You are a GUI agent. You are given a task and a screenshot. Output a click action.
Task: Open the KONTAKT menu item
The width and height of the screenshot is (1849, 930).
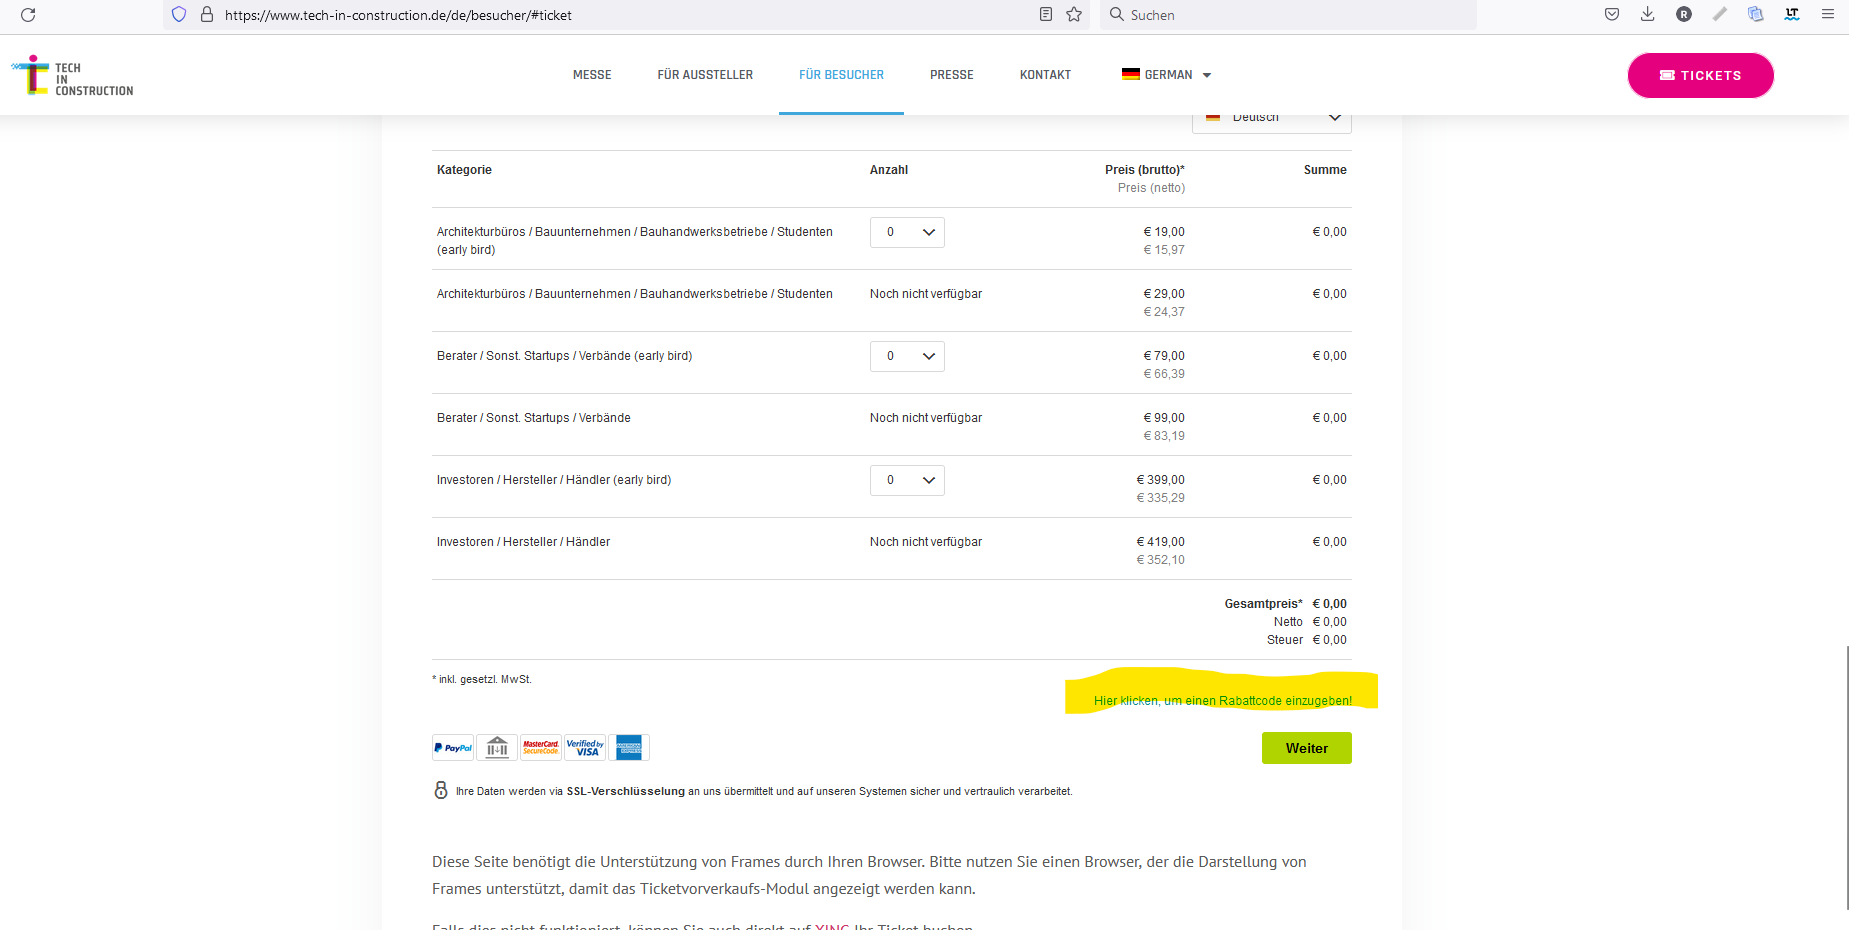(1045, 75)
